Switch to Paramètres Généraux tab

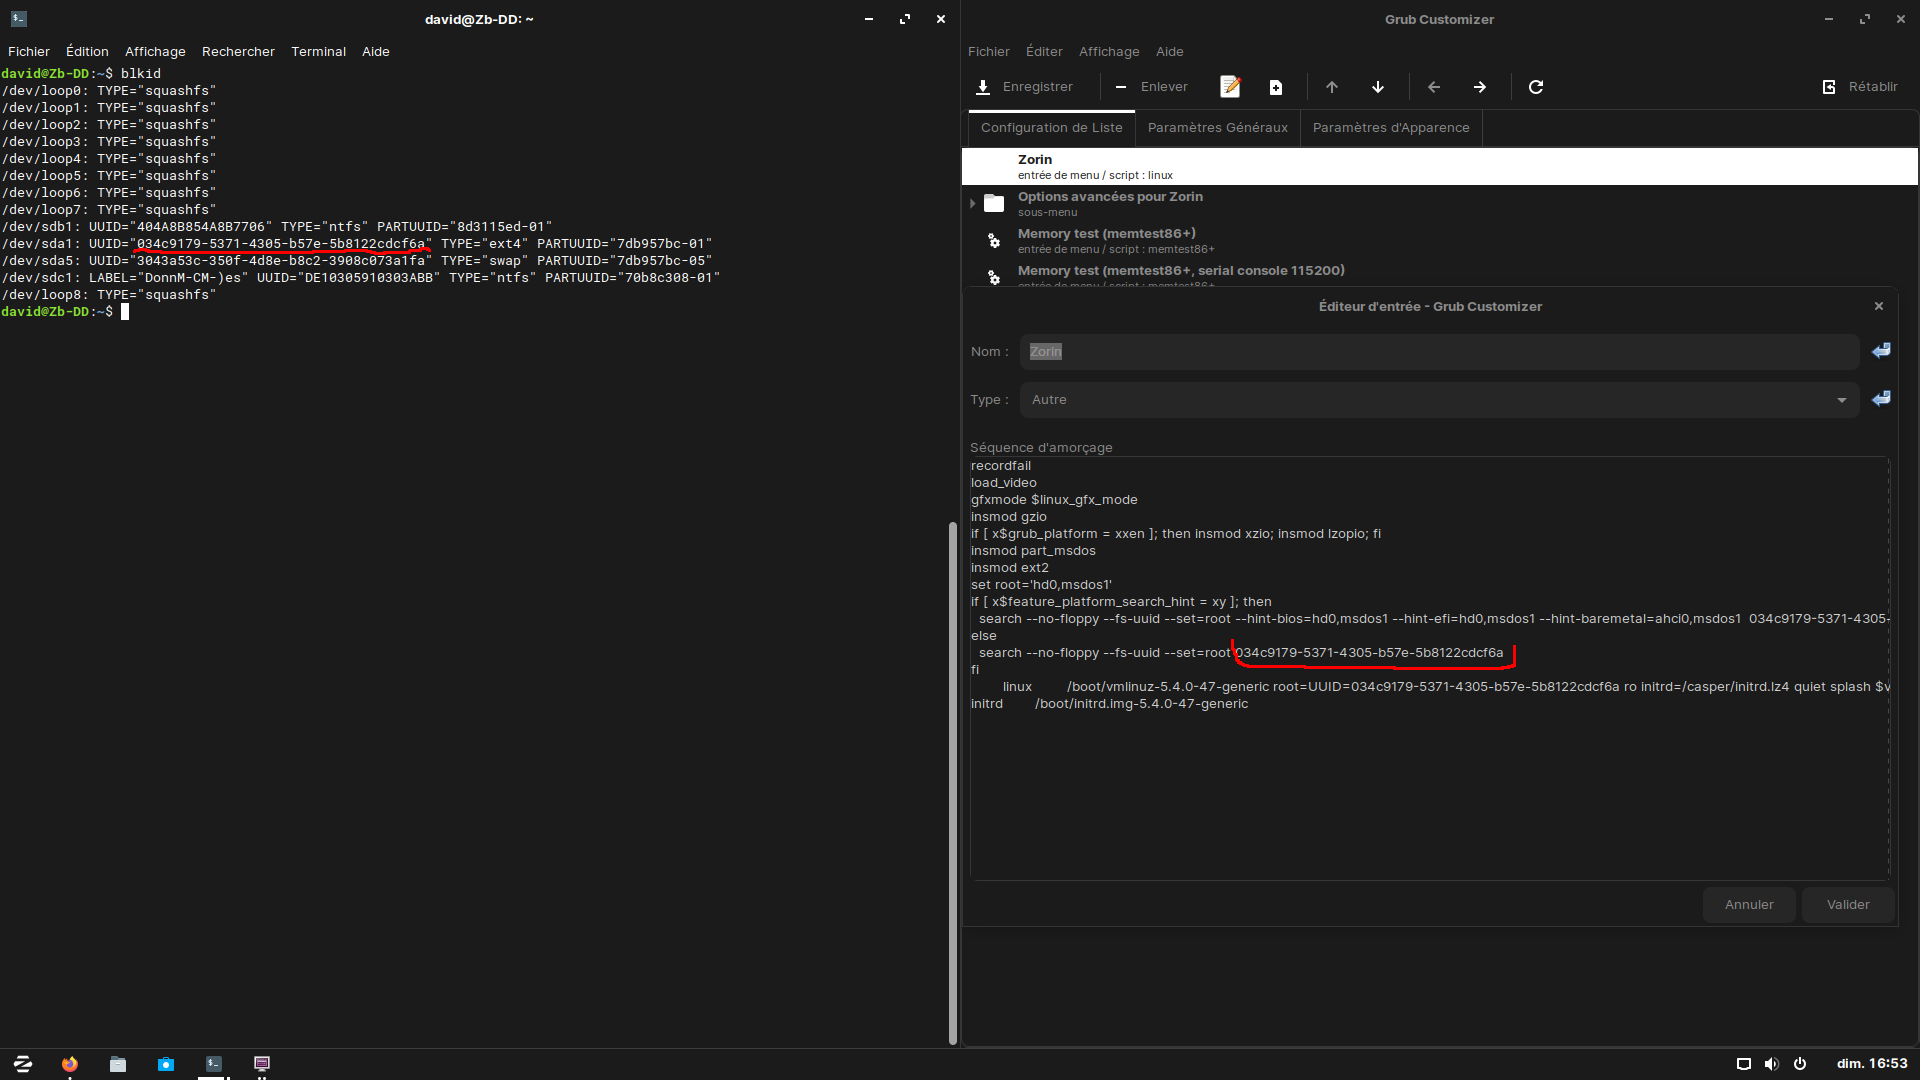click(1217, 128)
